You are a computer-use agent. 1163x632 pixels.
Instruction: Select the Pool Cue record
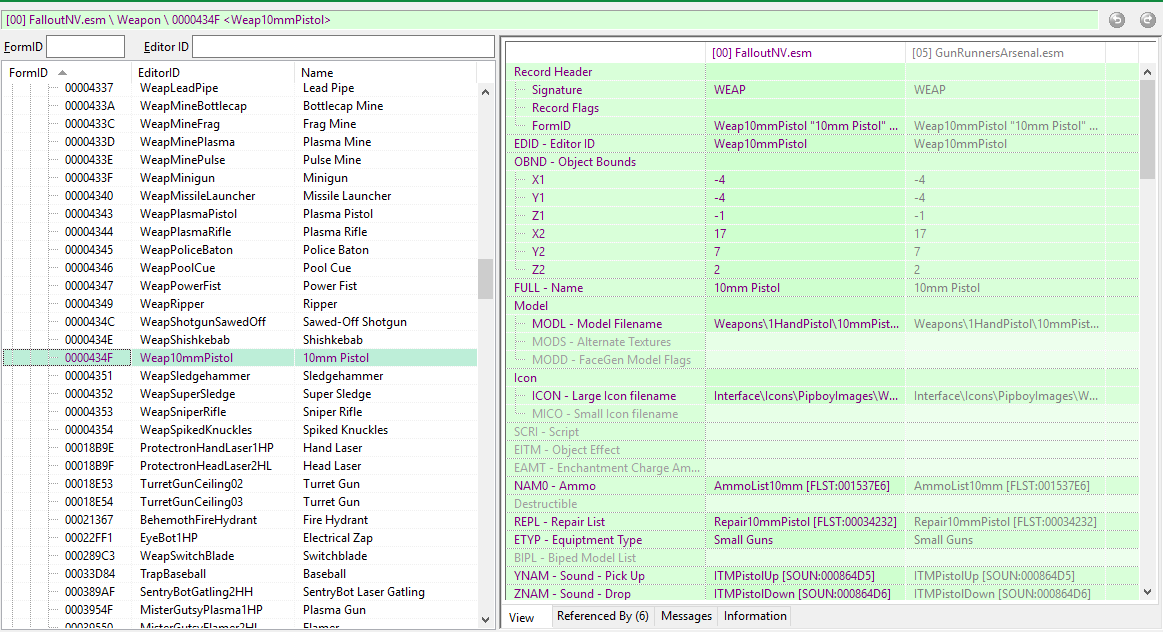point(240,268)
